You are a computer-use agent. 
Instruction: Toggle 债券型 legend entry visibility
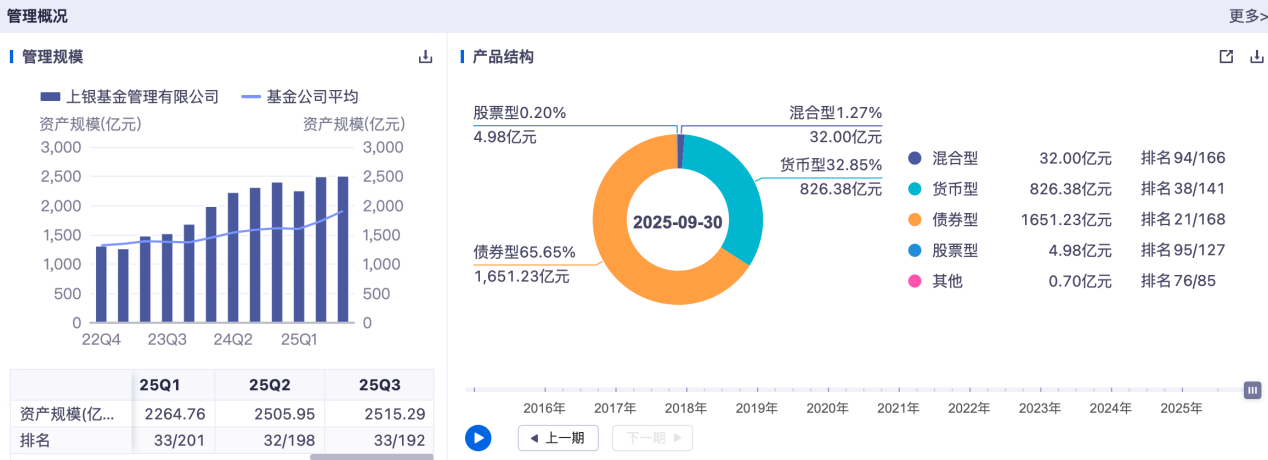click(914, 220)
